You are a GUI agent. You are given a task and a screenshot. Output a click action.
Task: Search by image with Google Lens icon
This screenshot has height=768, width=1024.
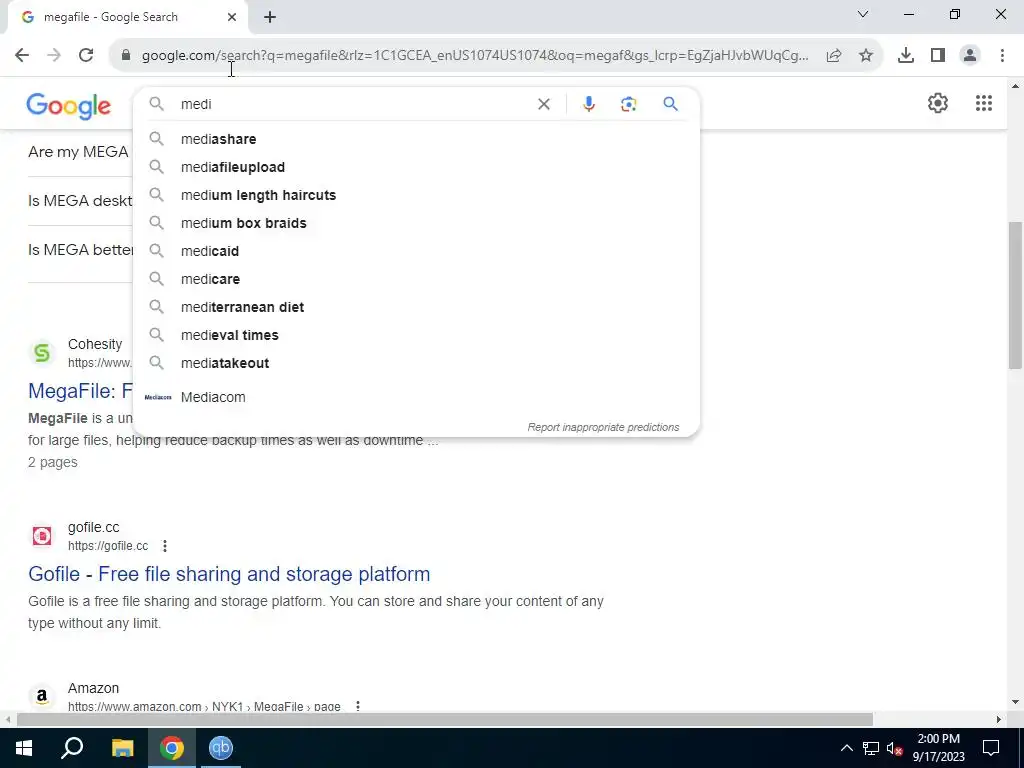click(628, 104)
